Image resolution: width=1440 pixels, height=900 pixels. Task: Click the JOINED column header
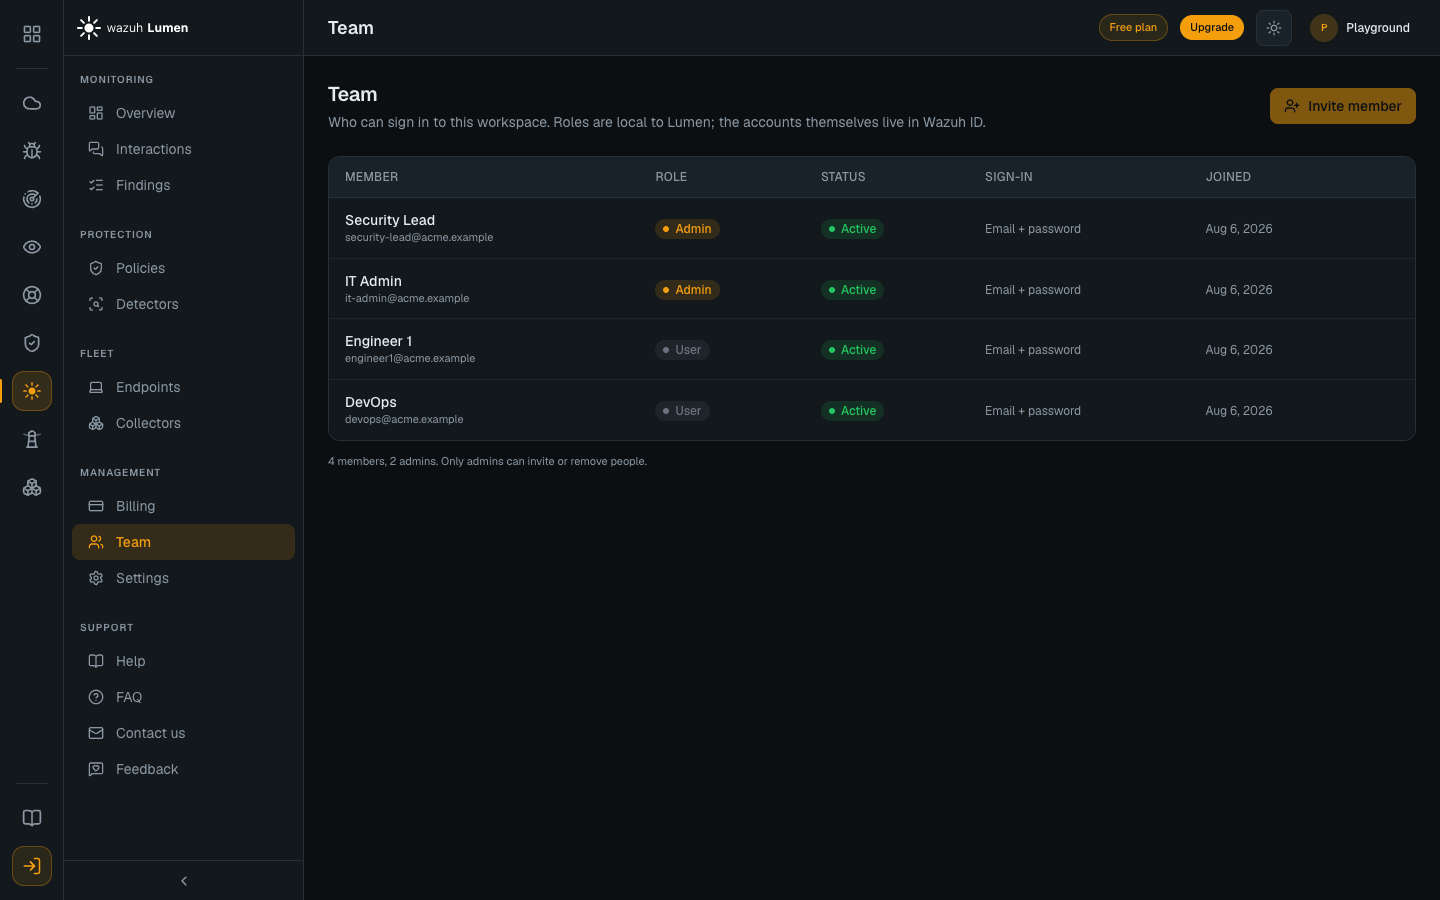pos(1228,177)
